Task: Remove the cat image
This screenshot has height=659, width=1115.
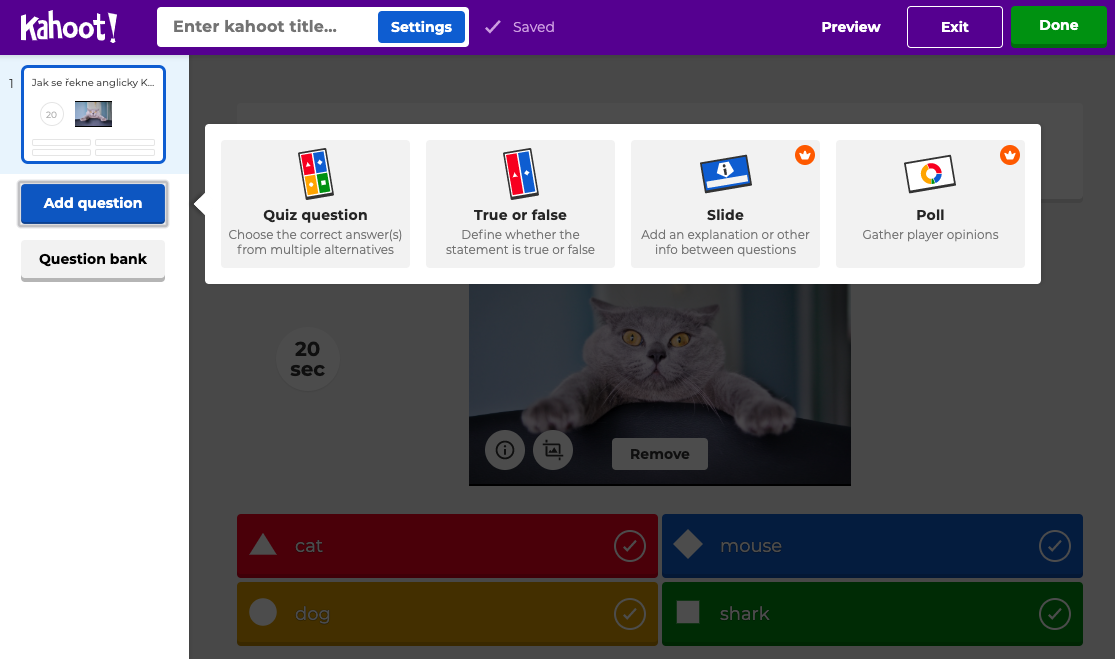Action: coord(659,454)
